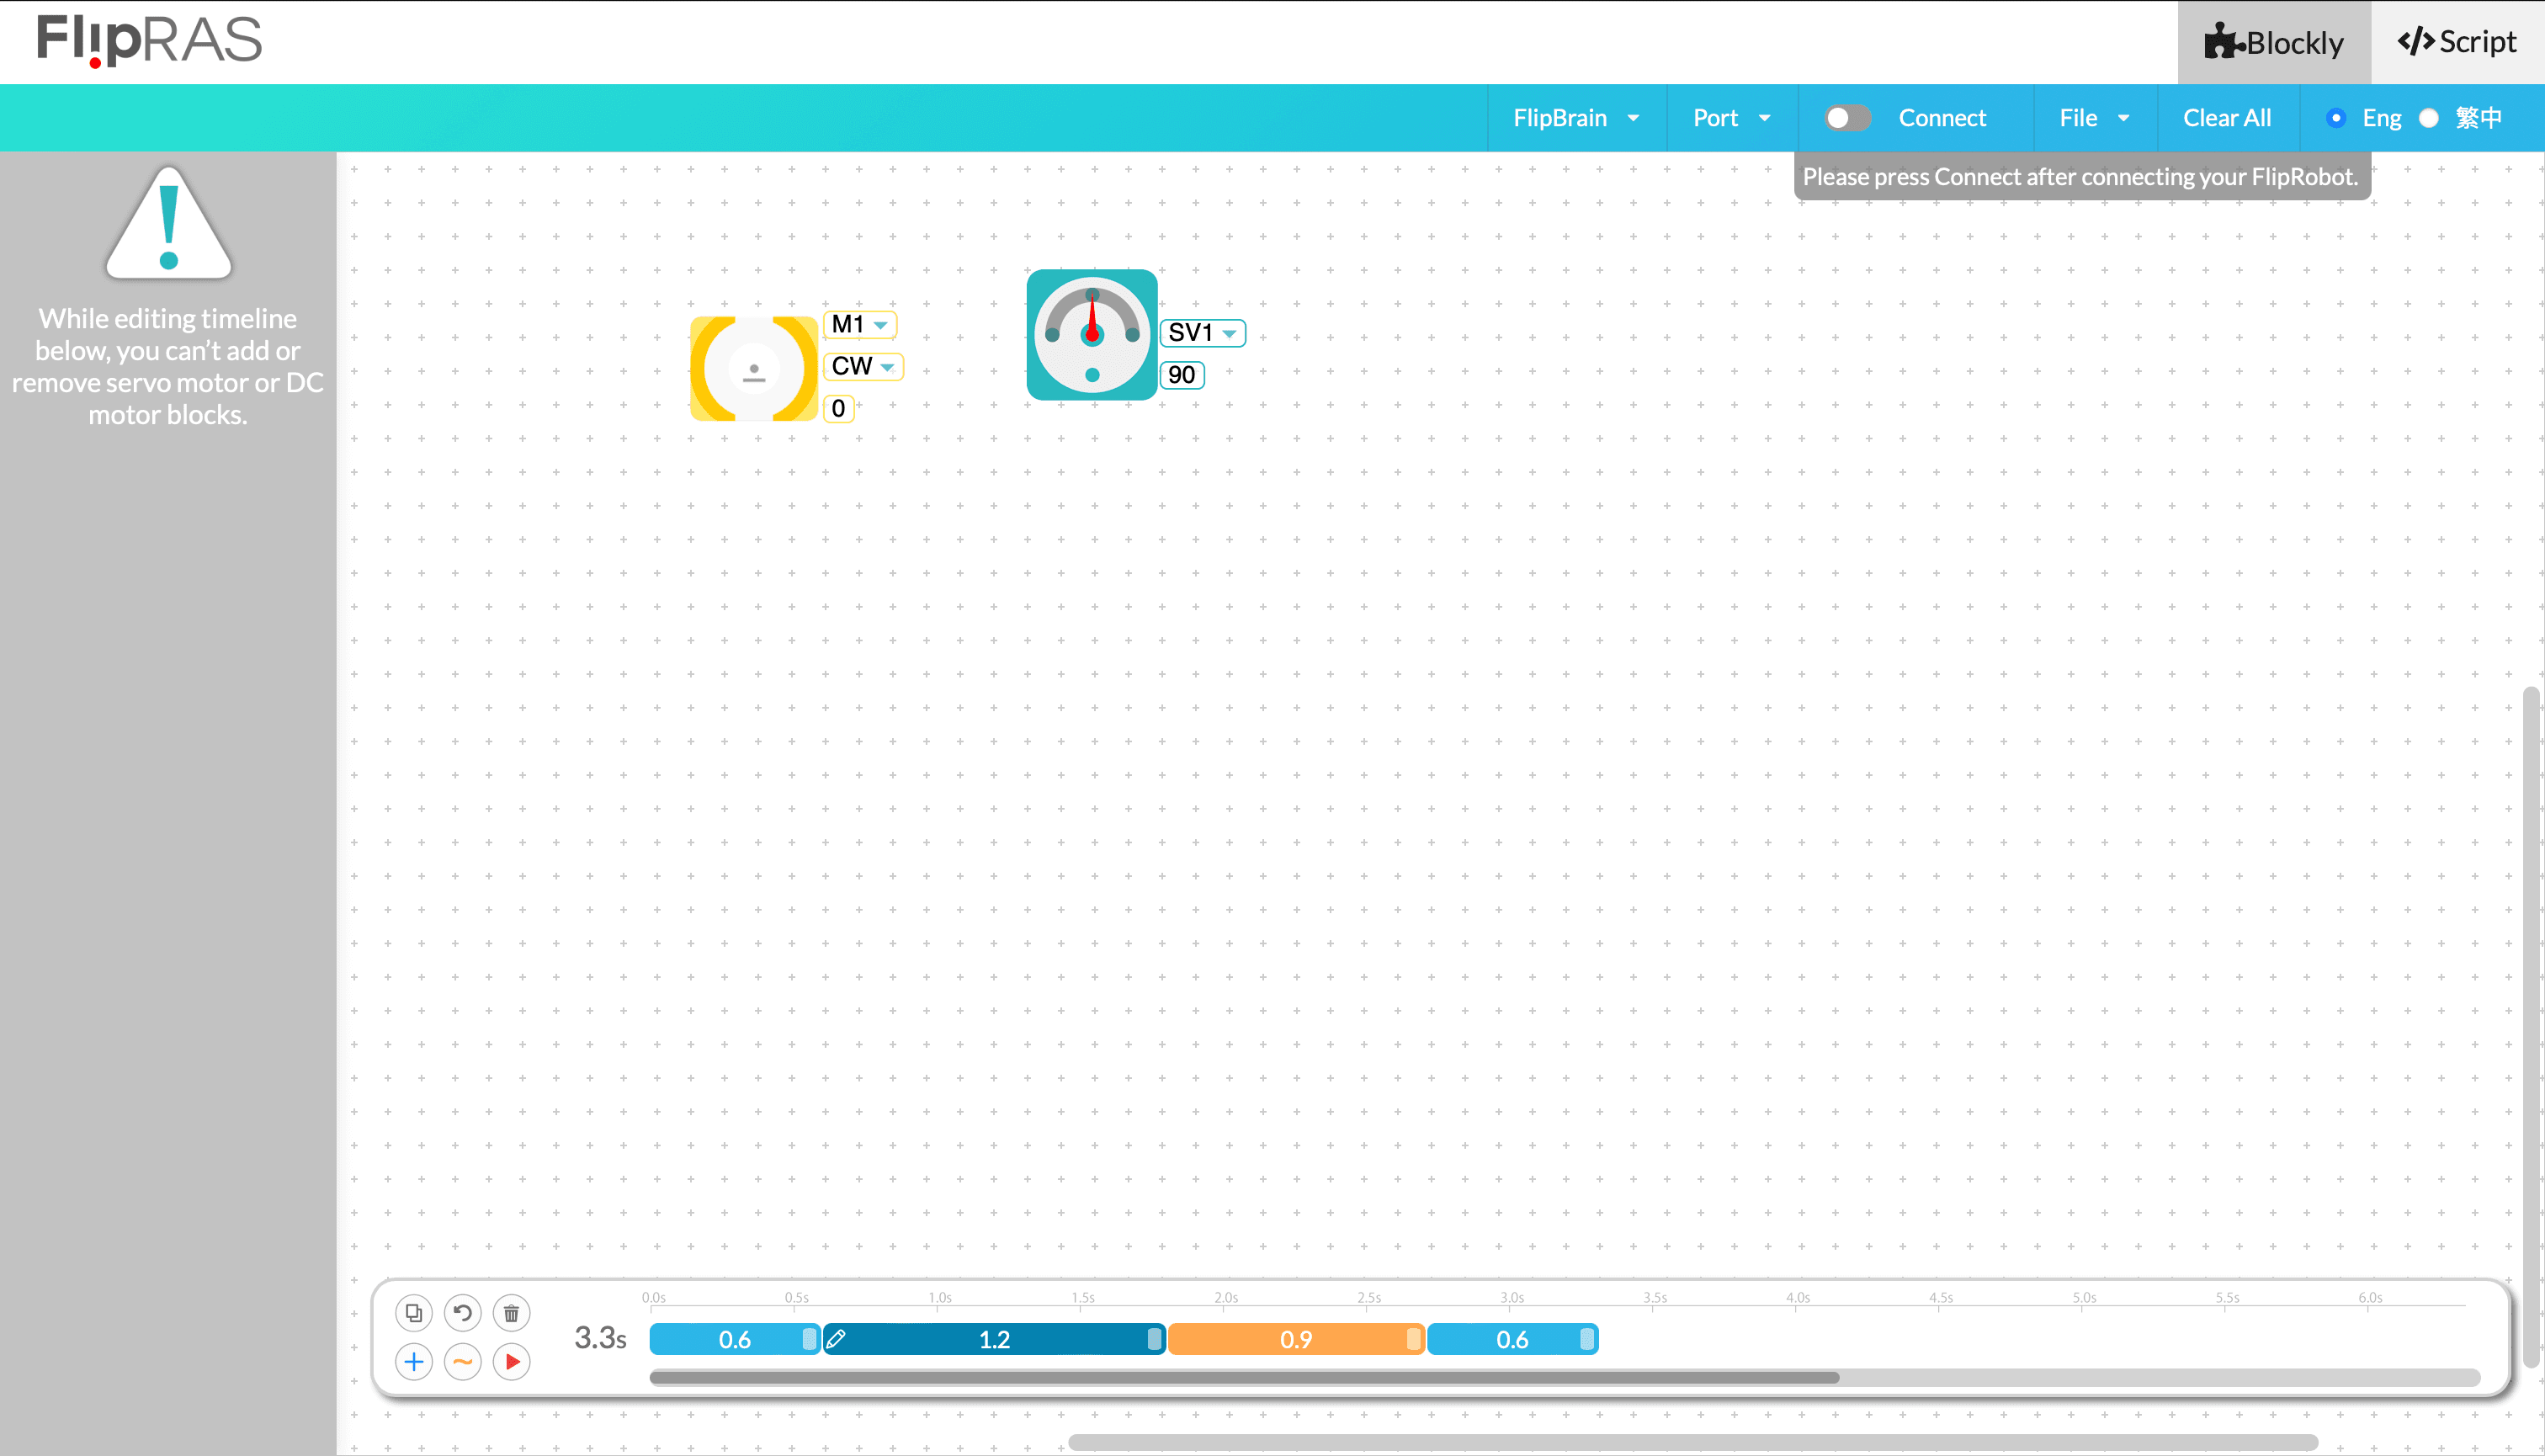
Task: Select the teal servo gauge block icon
Action: coord(1092,334)
